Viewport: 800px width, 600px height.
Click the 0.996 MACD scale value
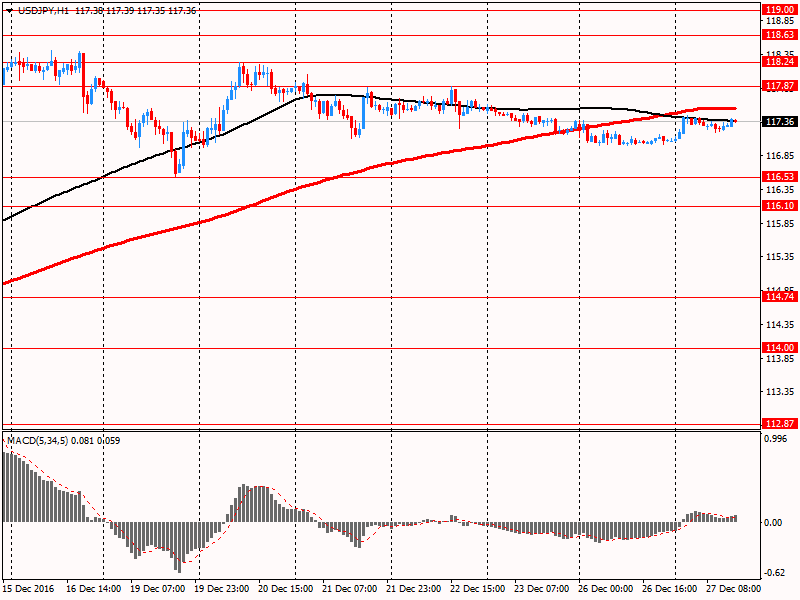pos(776,439)
